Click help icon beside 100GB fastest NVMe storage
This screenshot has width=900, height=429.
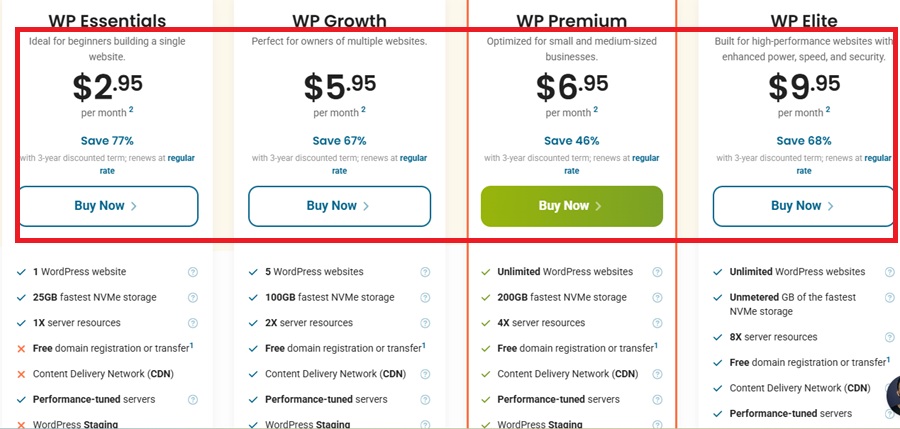[x=425, y=298]
